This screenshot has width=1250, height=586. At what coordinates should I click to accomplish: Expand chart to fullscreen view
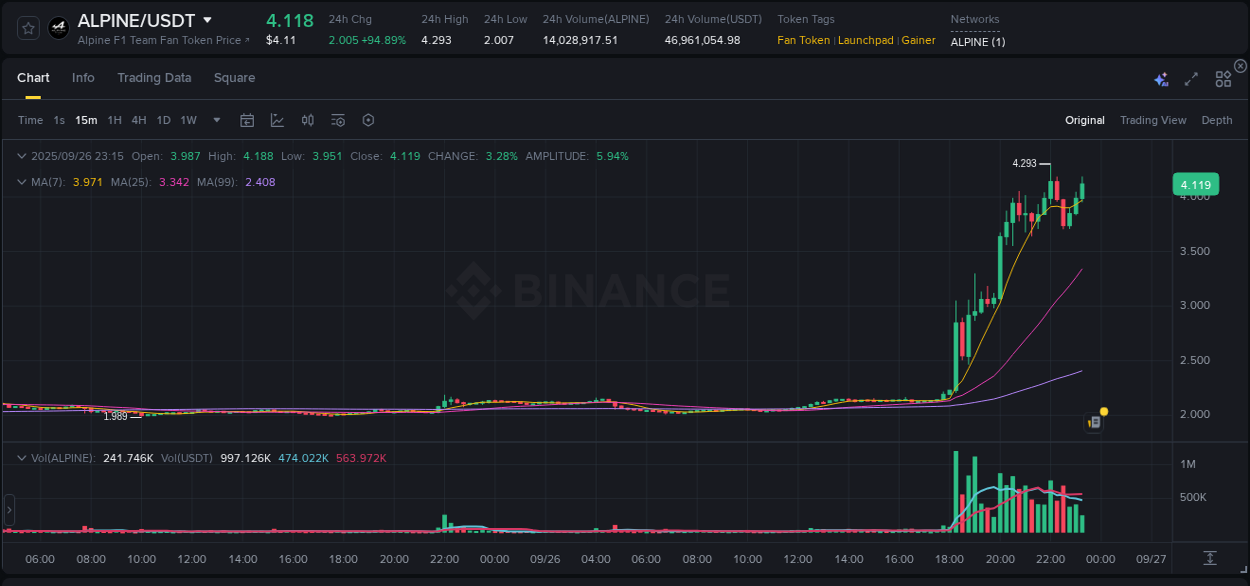tap(1190, 78)
